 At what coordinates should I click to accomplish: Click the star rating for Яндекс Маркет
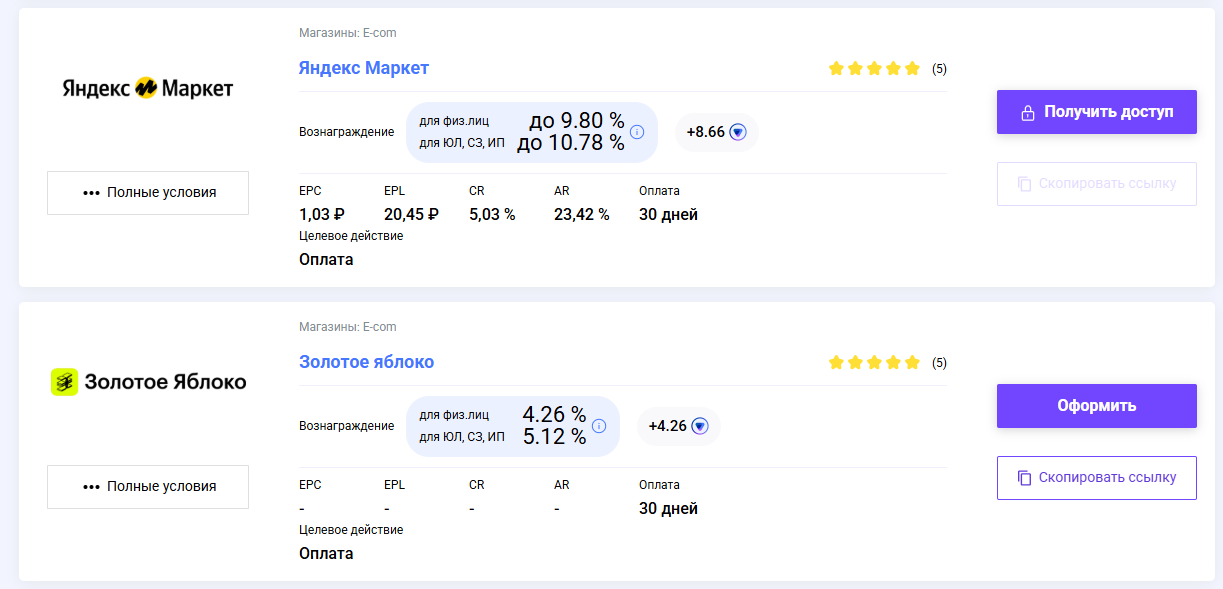[874, 69]
